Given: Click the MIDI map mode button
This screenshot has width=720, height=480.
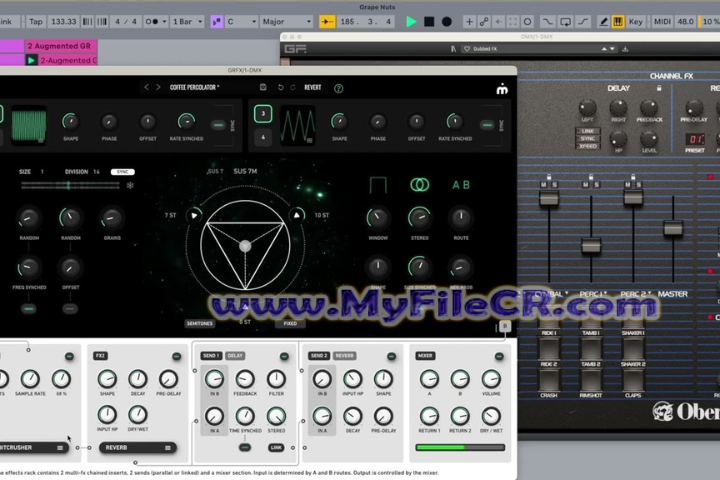Looking at the screenshot, I should click(x=662, y=22).
